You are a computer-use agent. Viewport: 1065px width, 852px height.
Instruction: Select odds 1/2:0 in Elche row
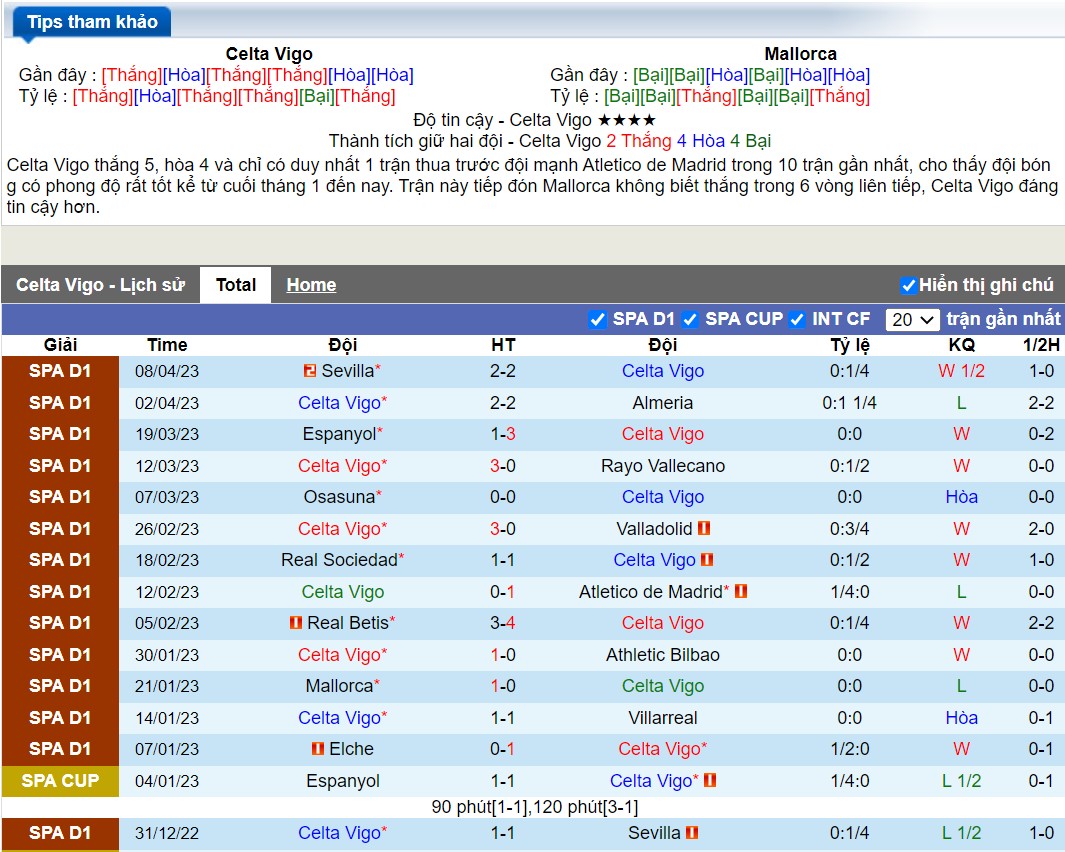(850, 749)
